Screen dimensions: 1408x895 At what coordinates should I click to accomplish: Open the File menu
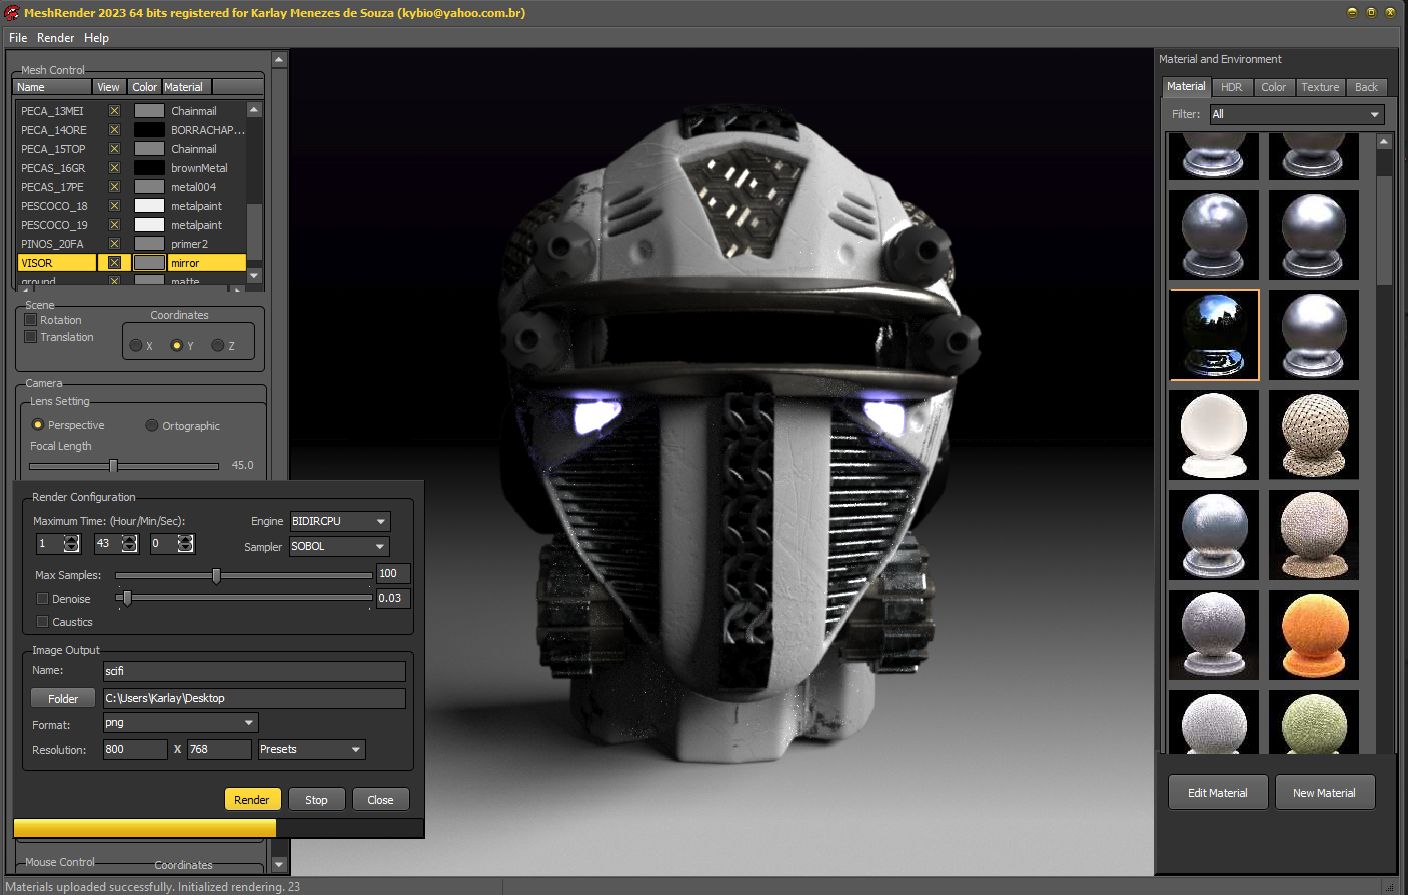click(17, 38)
